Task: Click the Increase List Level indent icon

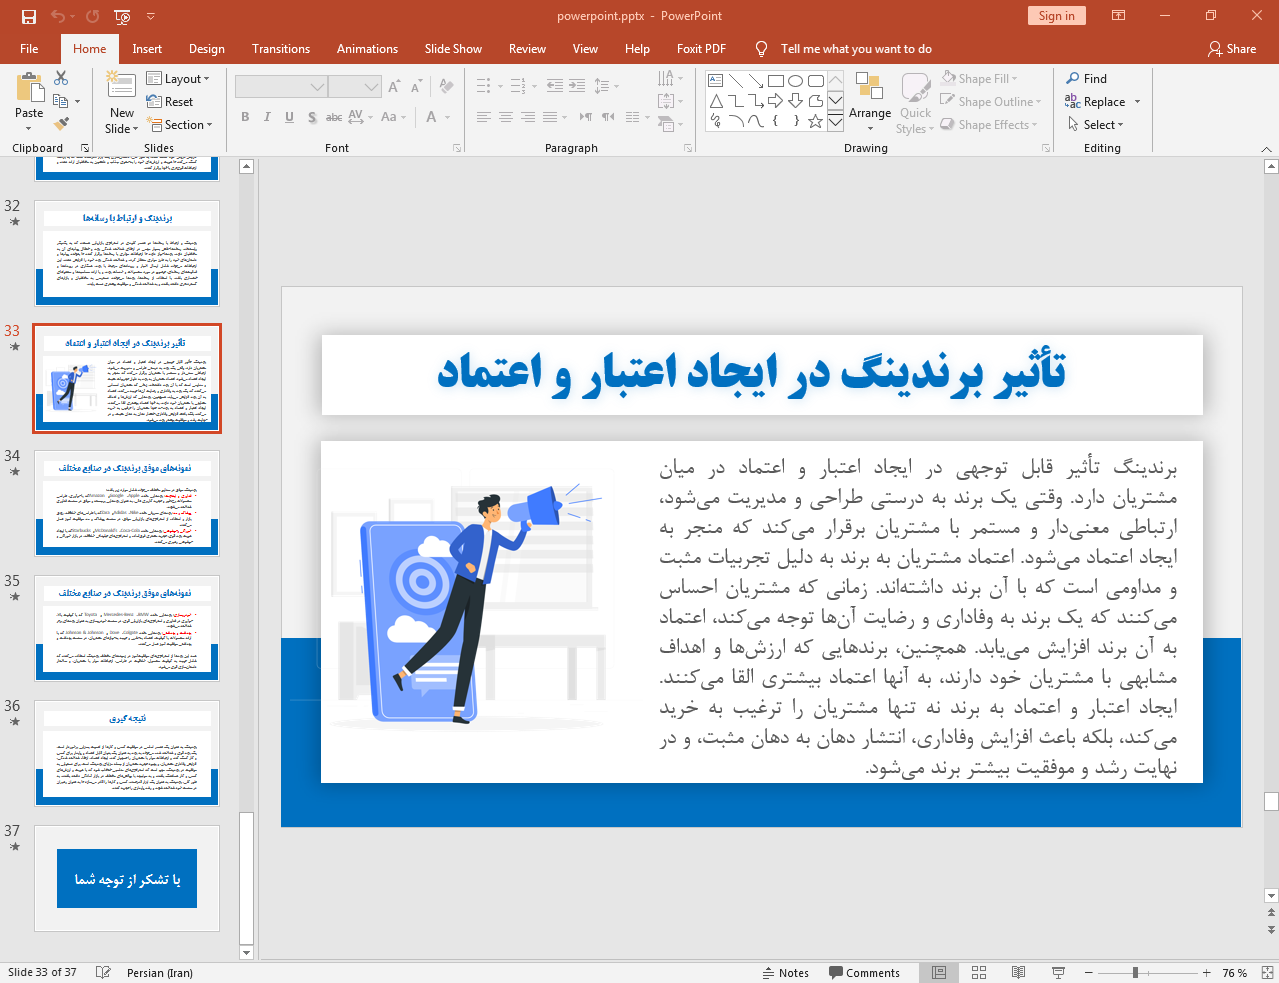Action: [x=577, y=86]
